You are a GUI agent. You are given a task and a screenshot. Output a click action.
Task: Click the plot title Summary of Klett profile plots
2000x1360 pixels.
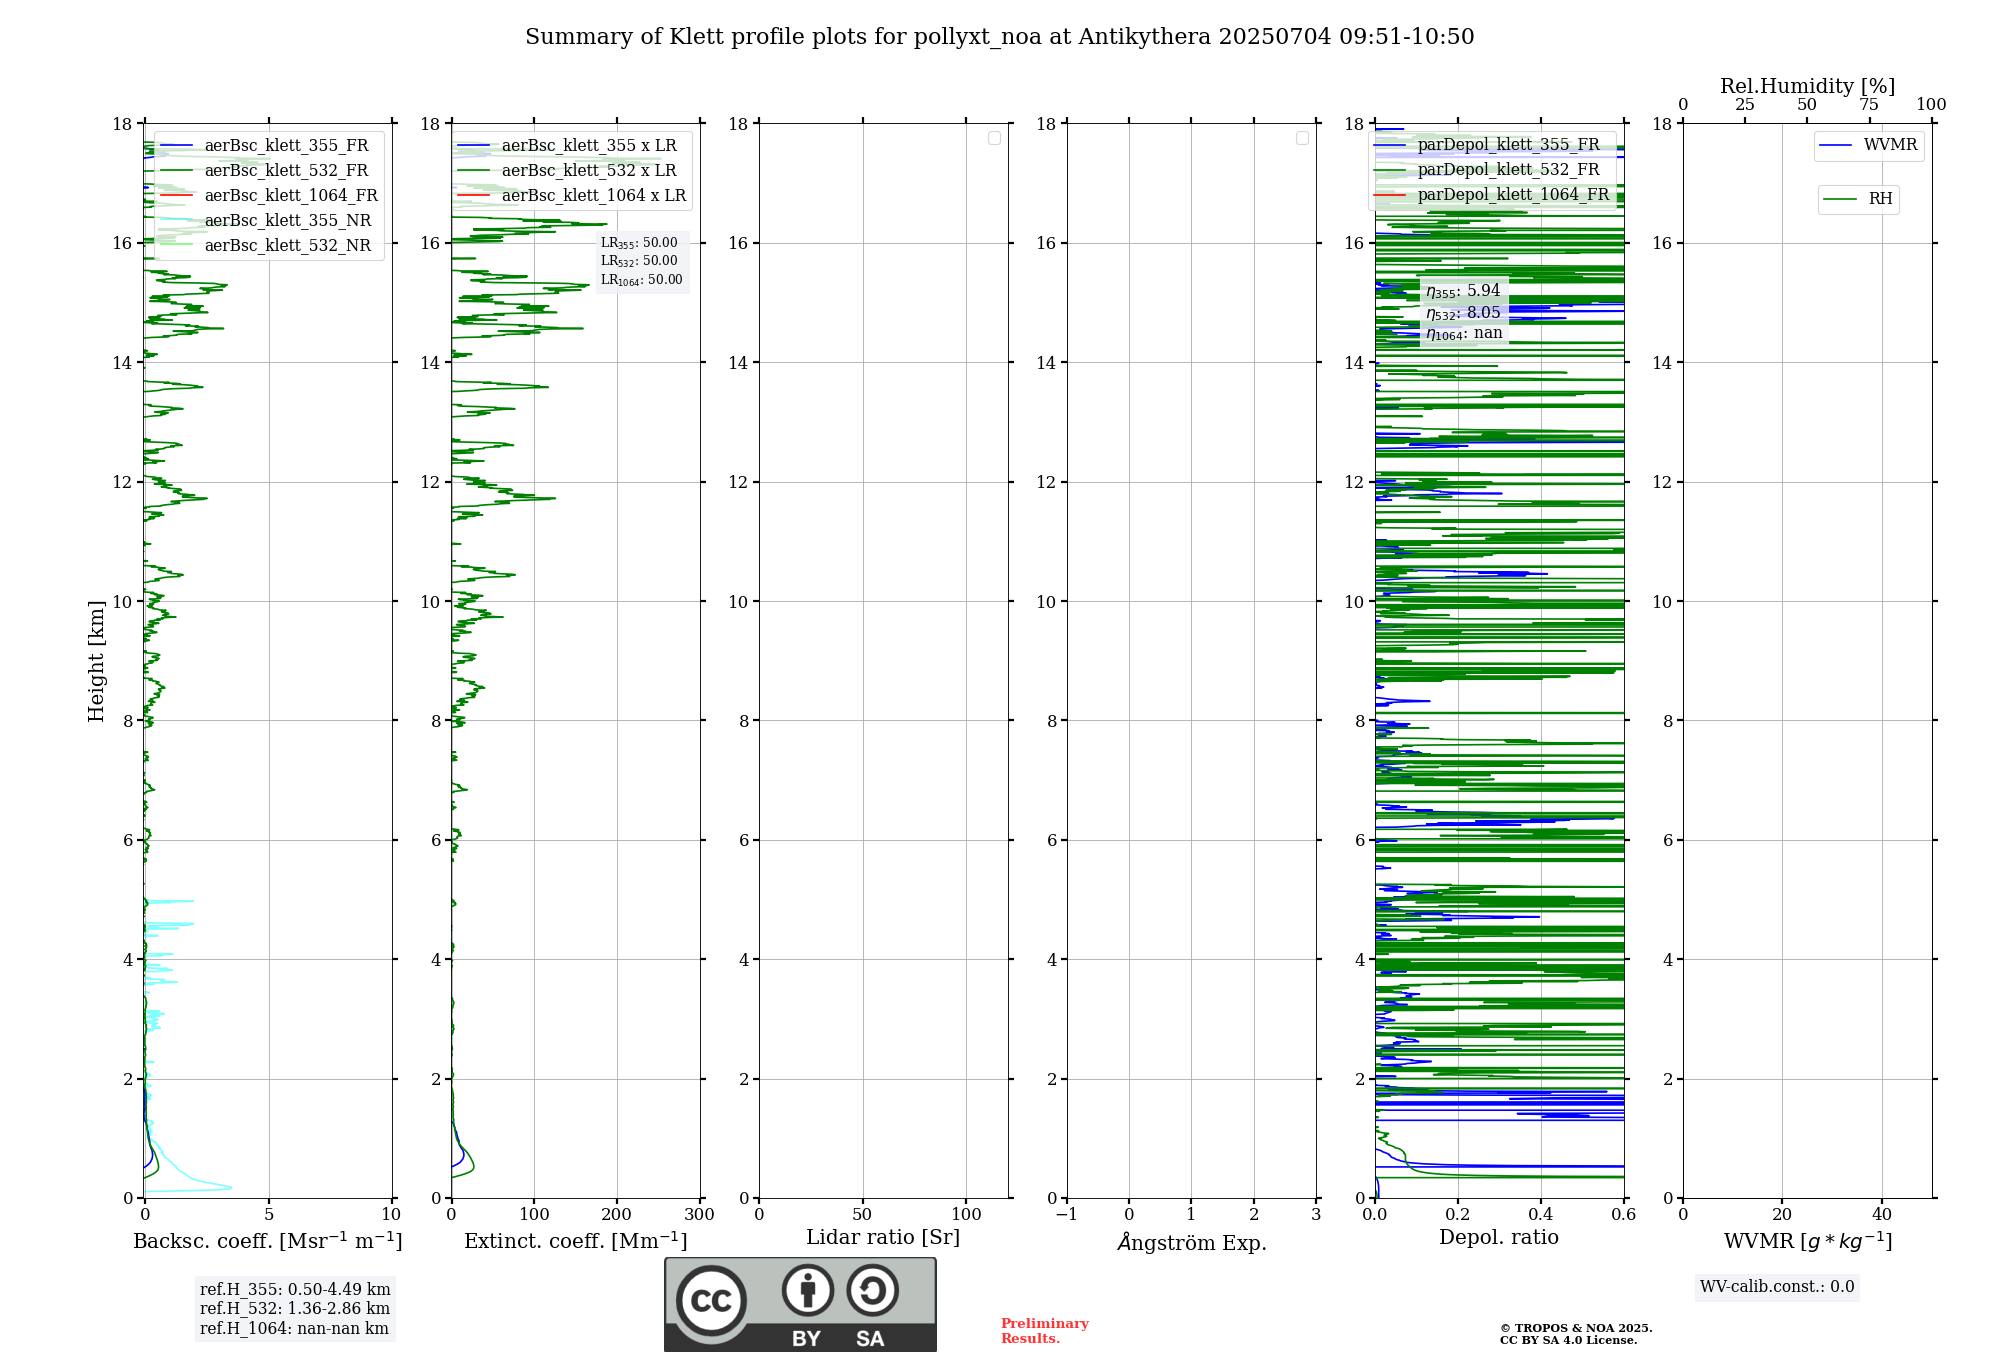1000,37
